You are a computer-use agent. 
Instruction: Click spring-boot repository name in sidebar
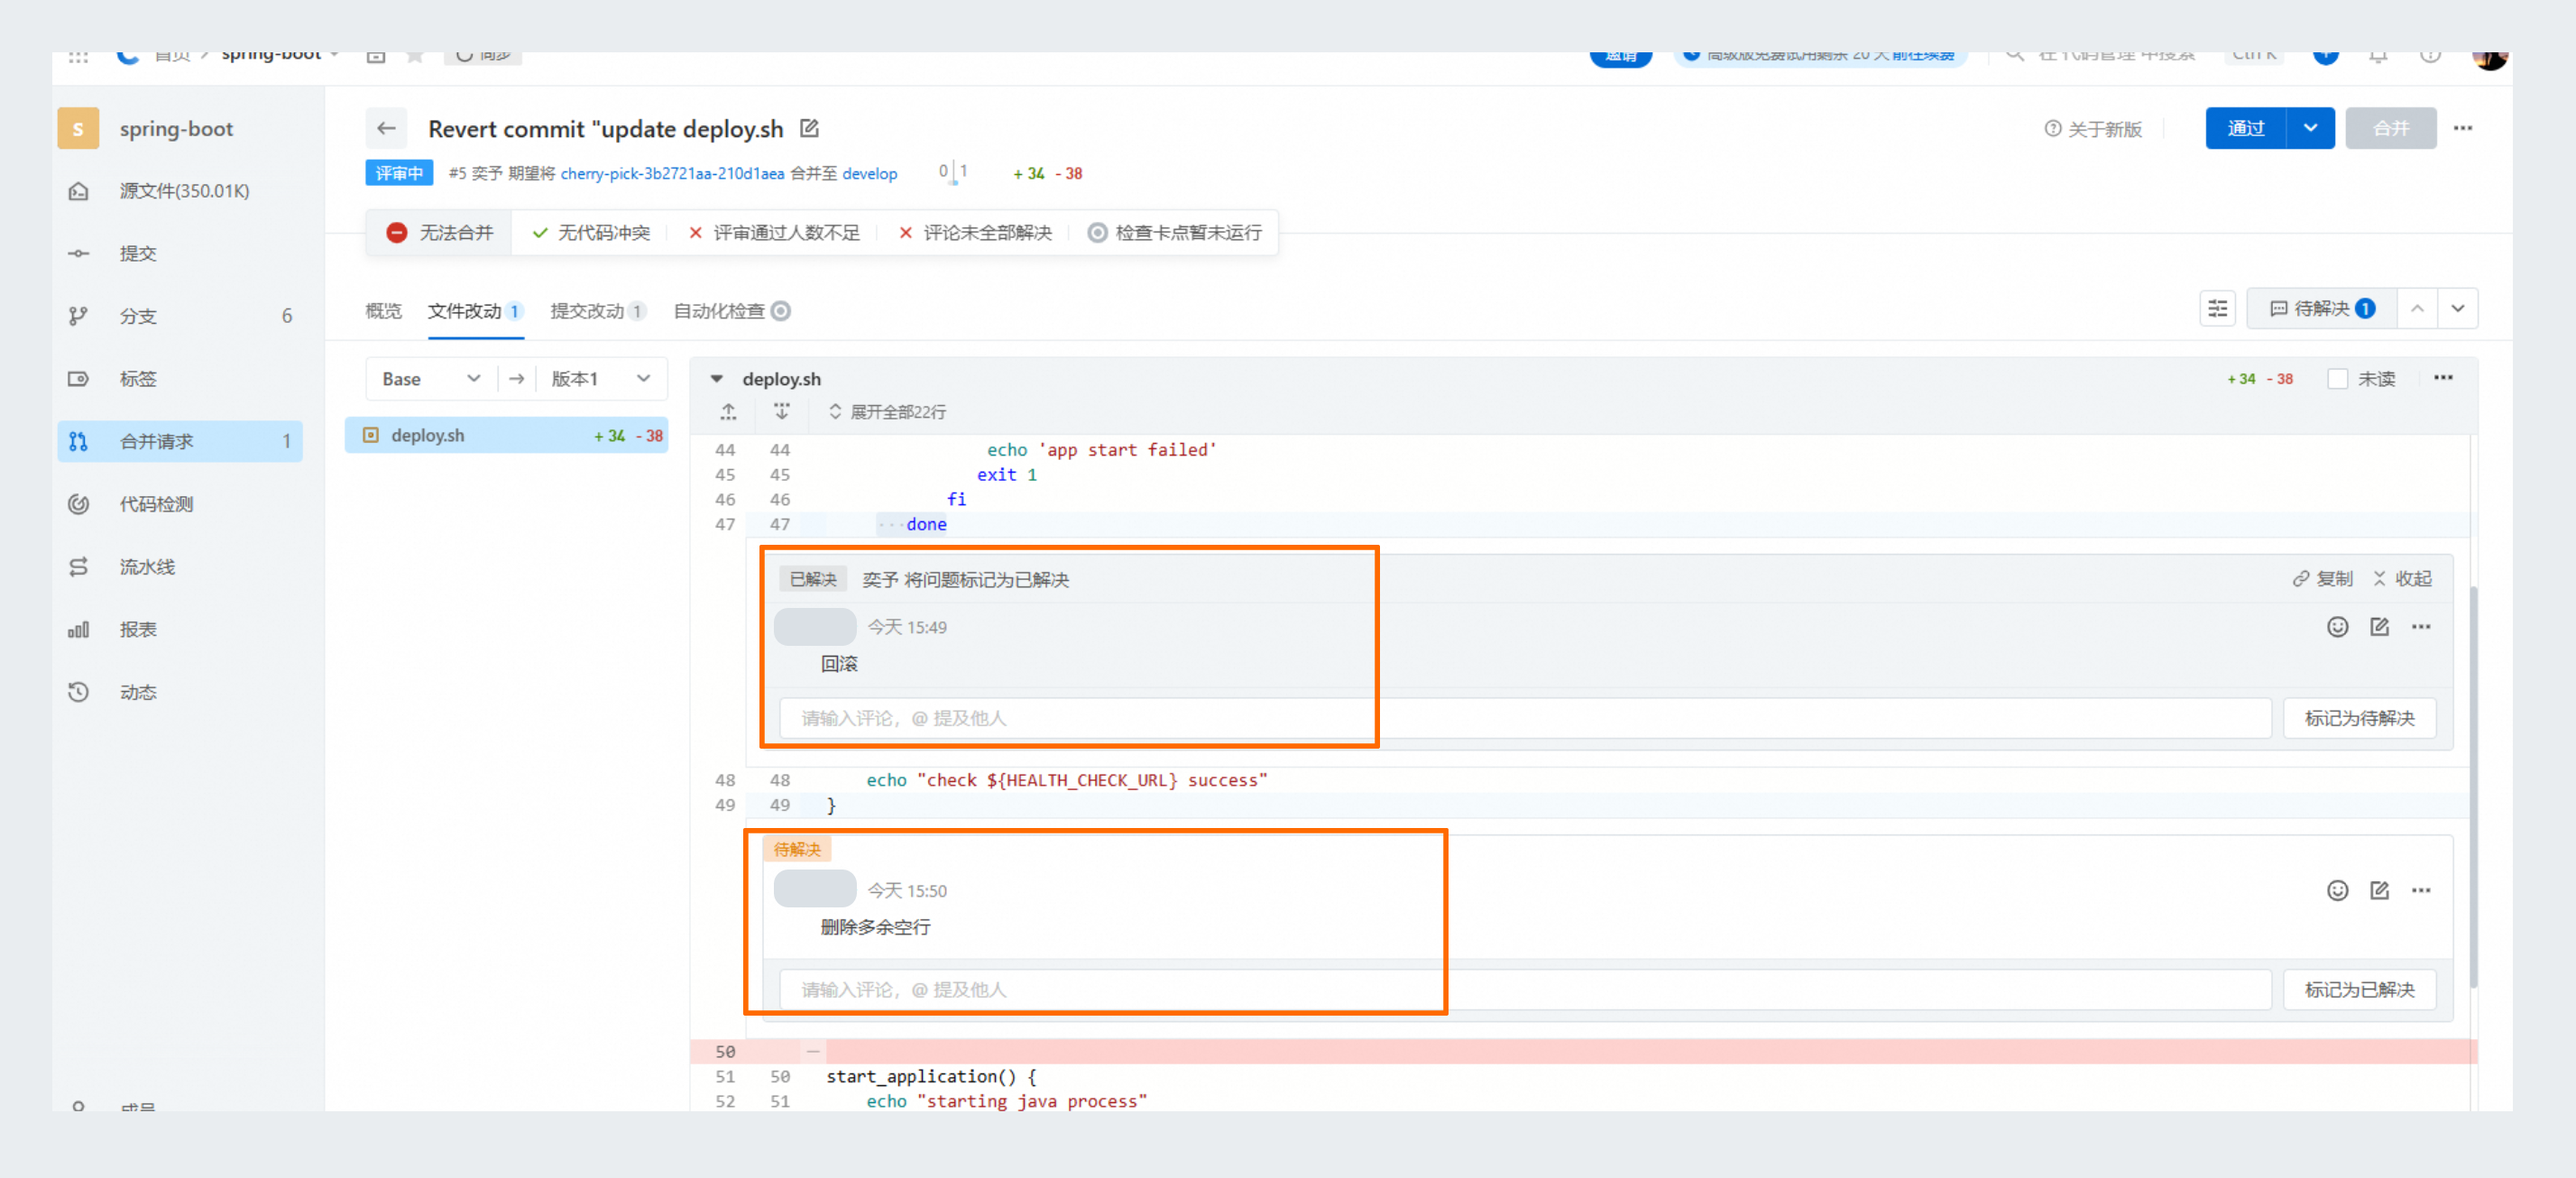[176, 128]
